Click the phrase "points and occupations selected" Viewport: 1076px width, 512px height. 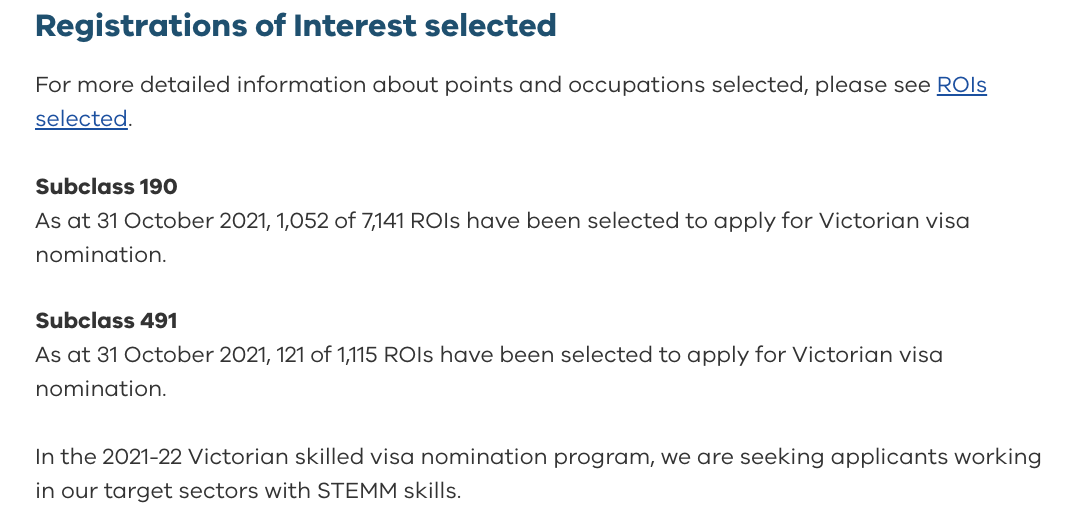(x=625, y=85)
